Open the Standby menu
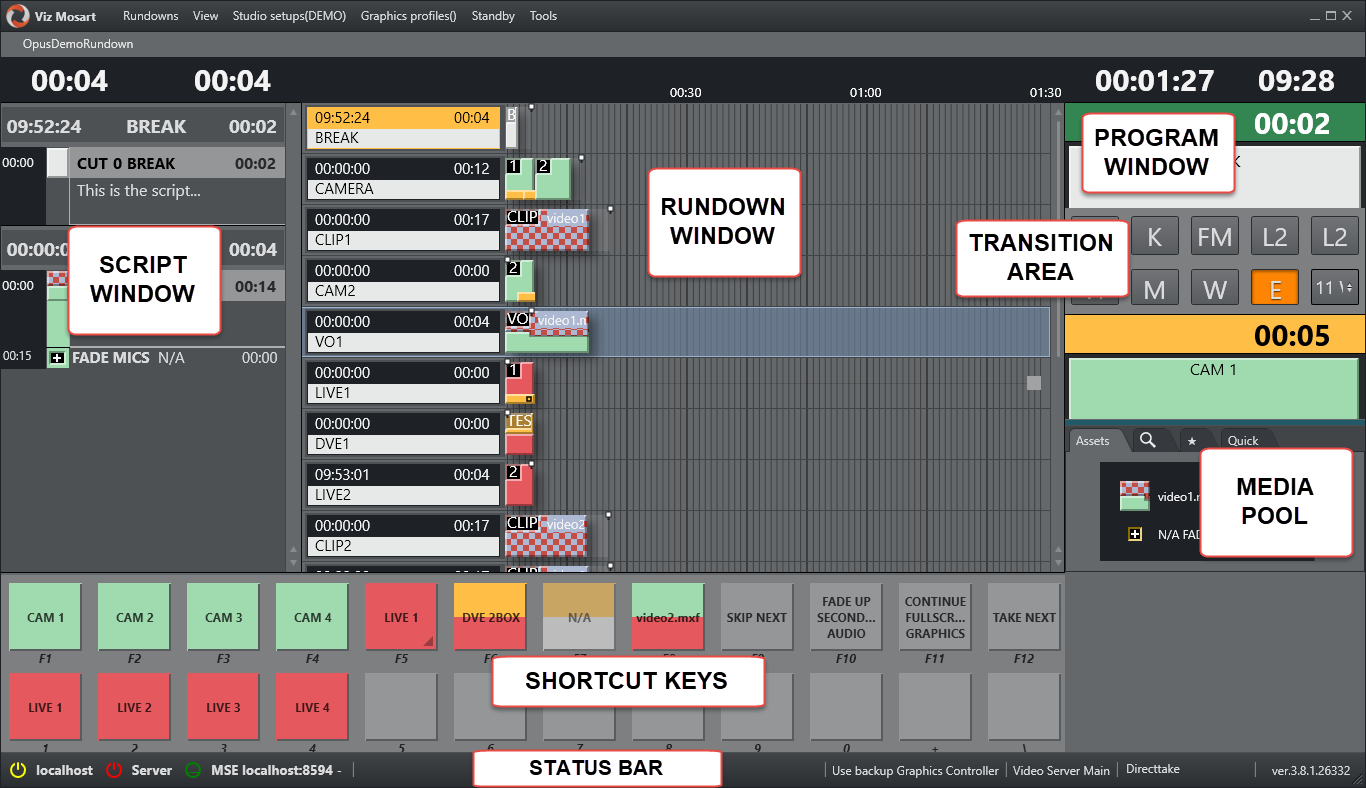The height and width of the screenshot is (788, 1366). coord(493,16)
